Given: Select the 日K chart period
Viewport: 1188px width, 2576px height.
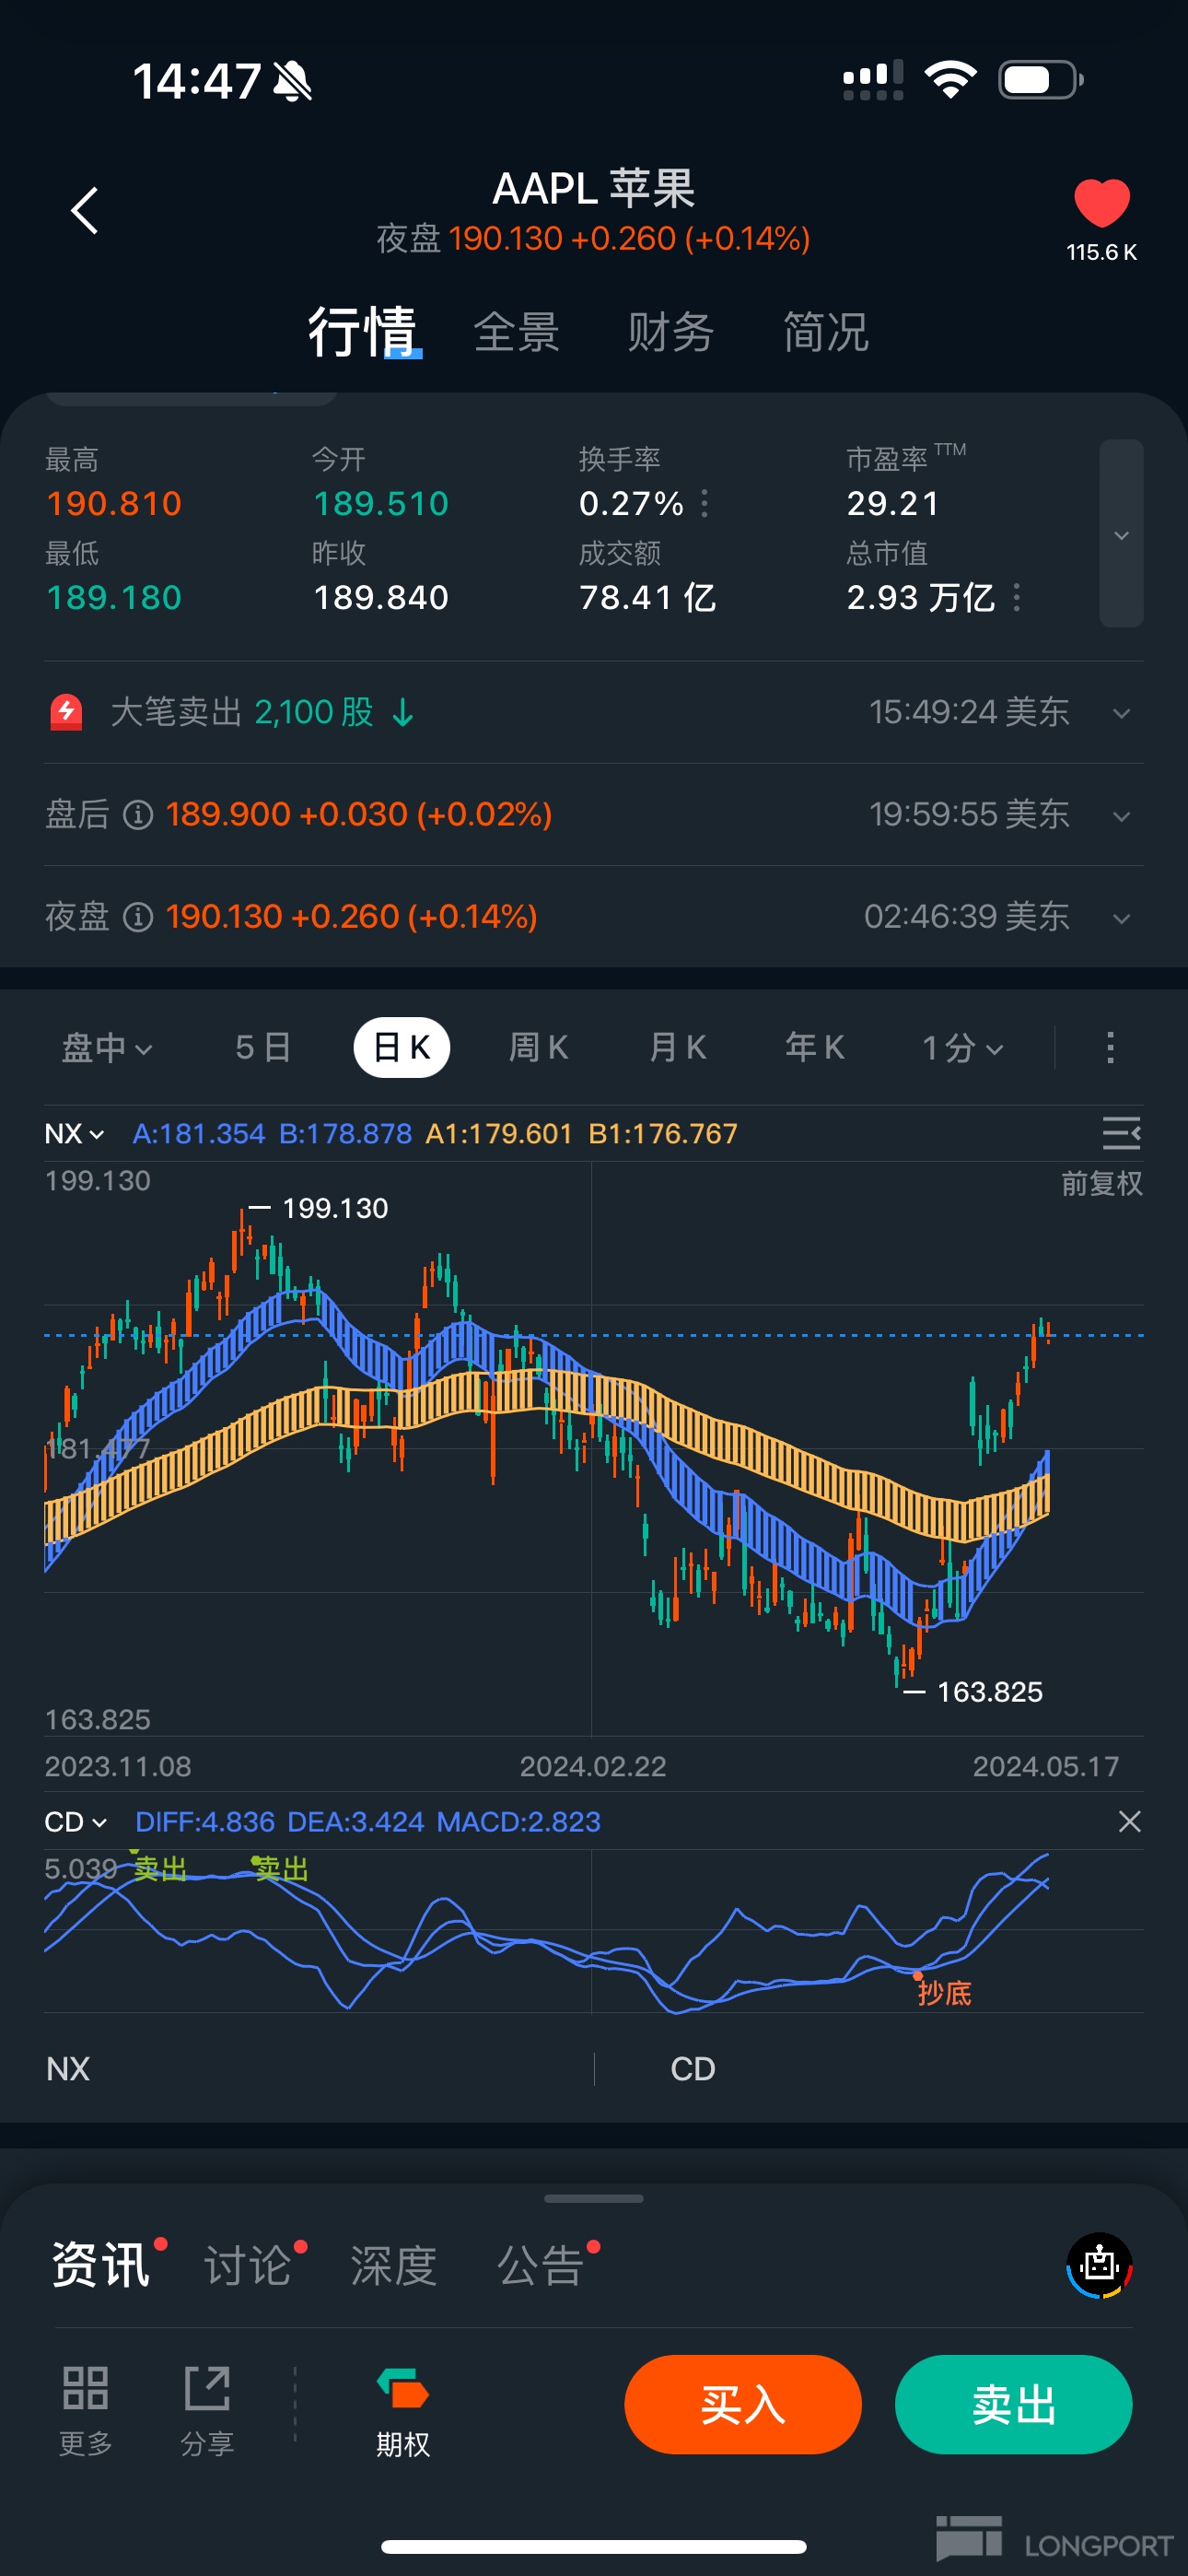Looking at the screenshot, I should [402, 1048].
